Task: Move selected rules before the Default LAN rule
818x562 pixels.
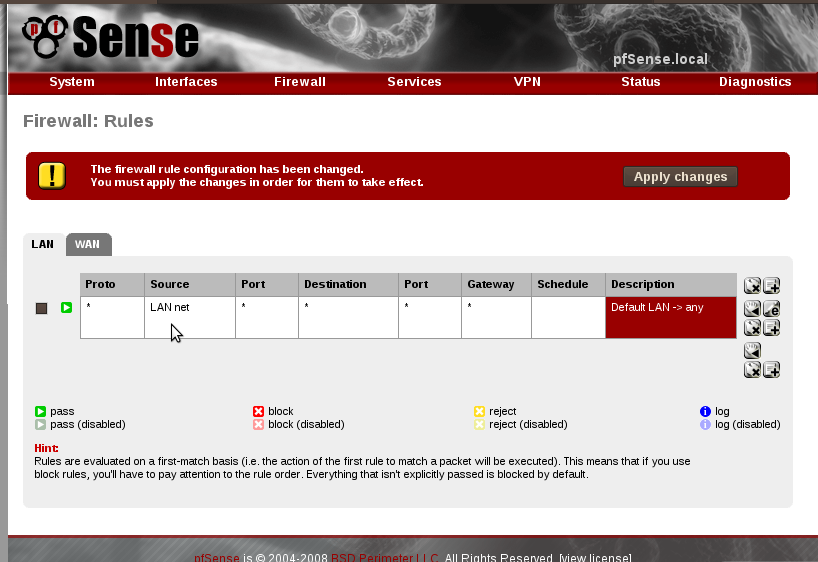Action: tap(752, 308)
